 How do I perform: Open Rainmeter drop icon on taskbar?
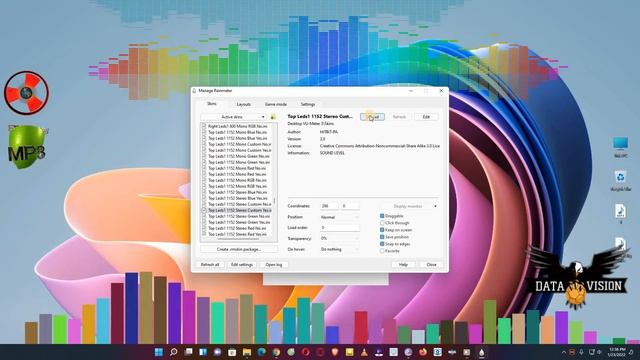pyautogui.click(x=482, y=352)
